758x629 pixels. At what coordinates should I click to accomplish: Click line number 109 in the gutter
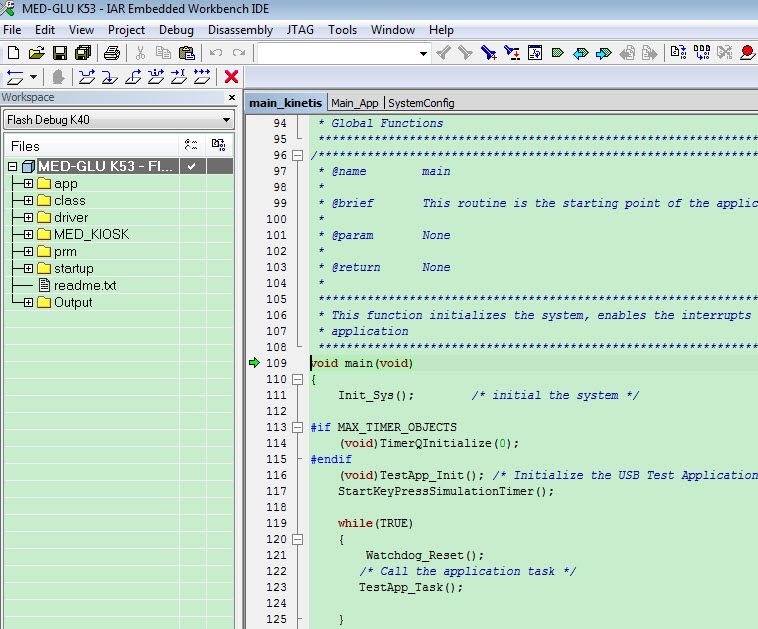tap(277, 363)
